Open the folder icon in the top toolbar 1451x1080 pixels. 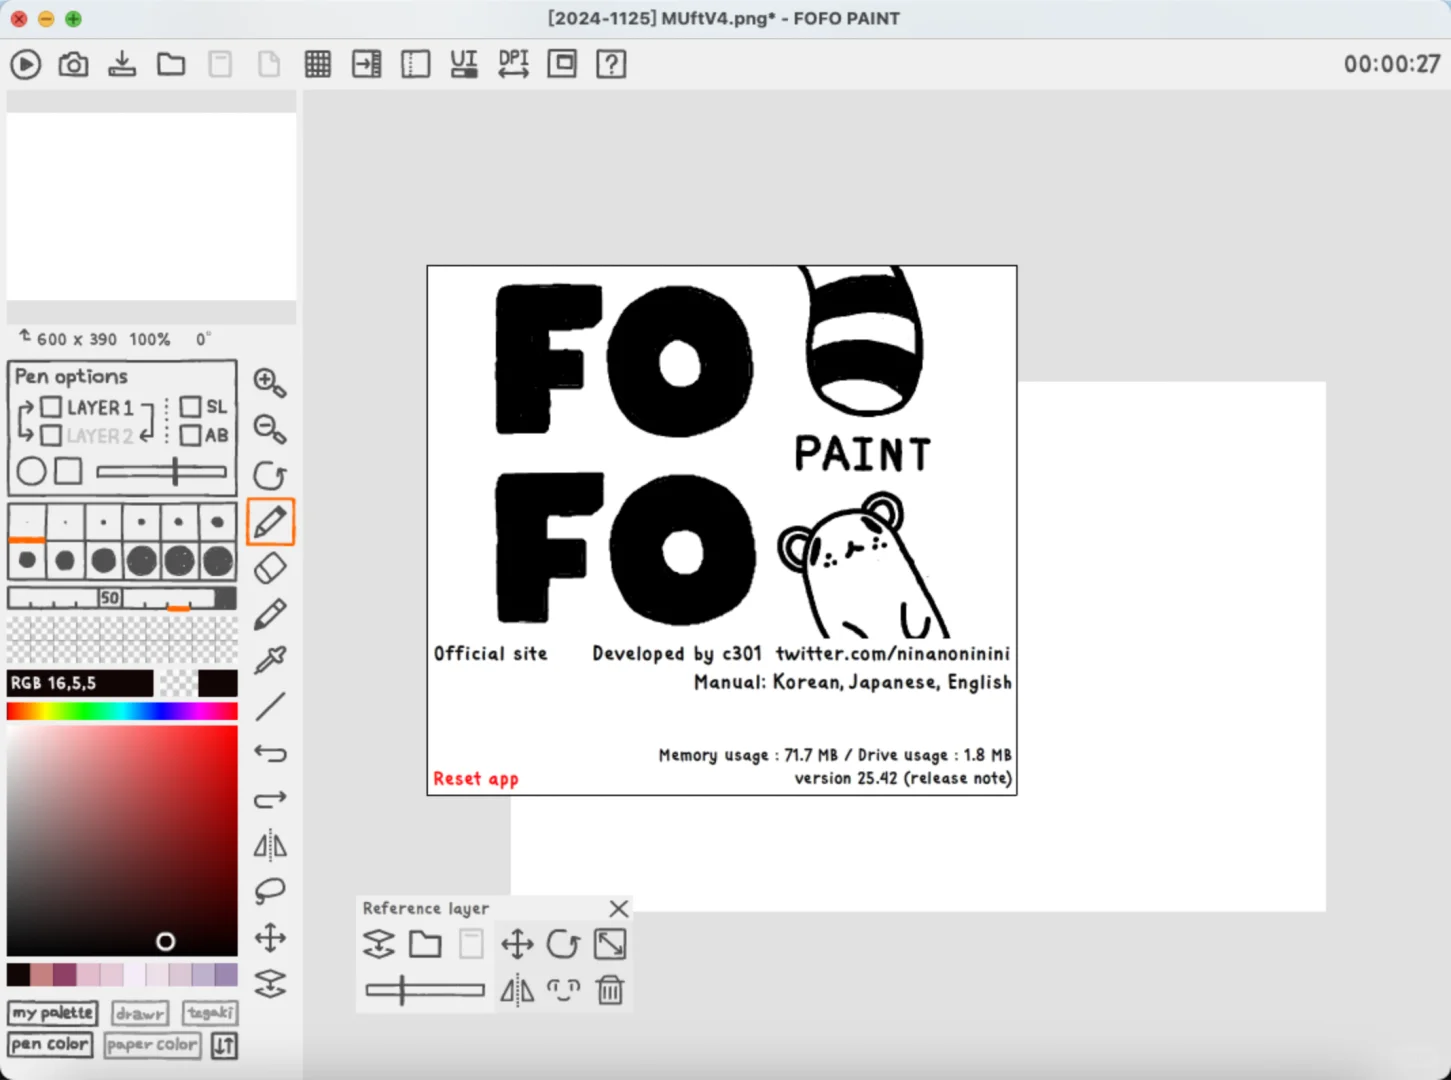tap(171, 65)
